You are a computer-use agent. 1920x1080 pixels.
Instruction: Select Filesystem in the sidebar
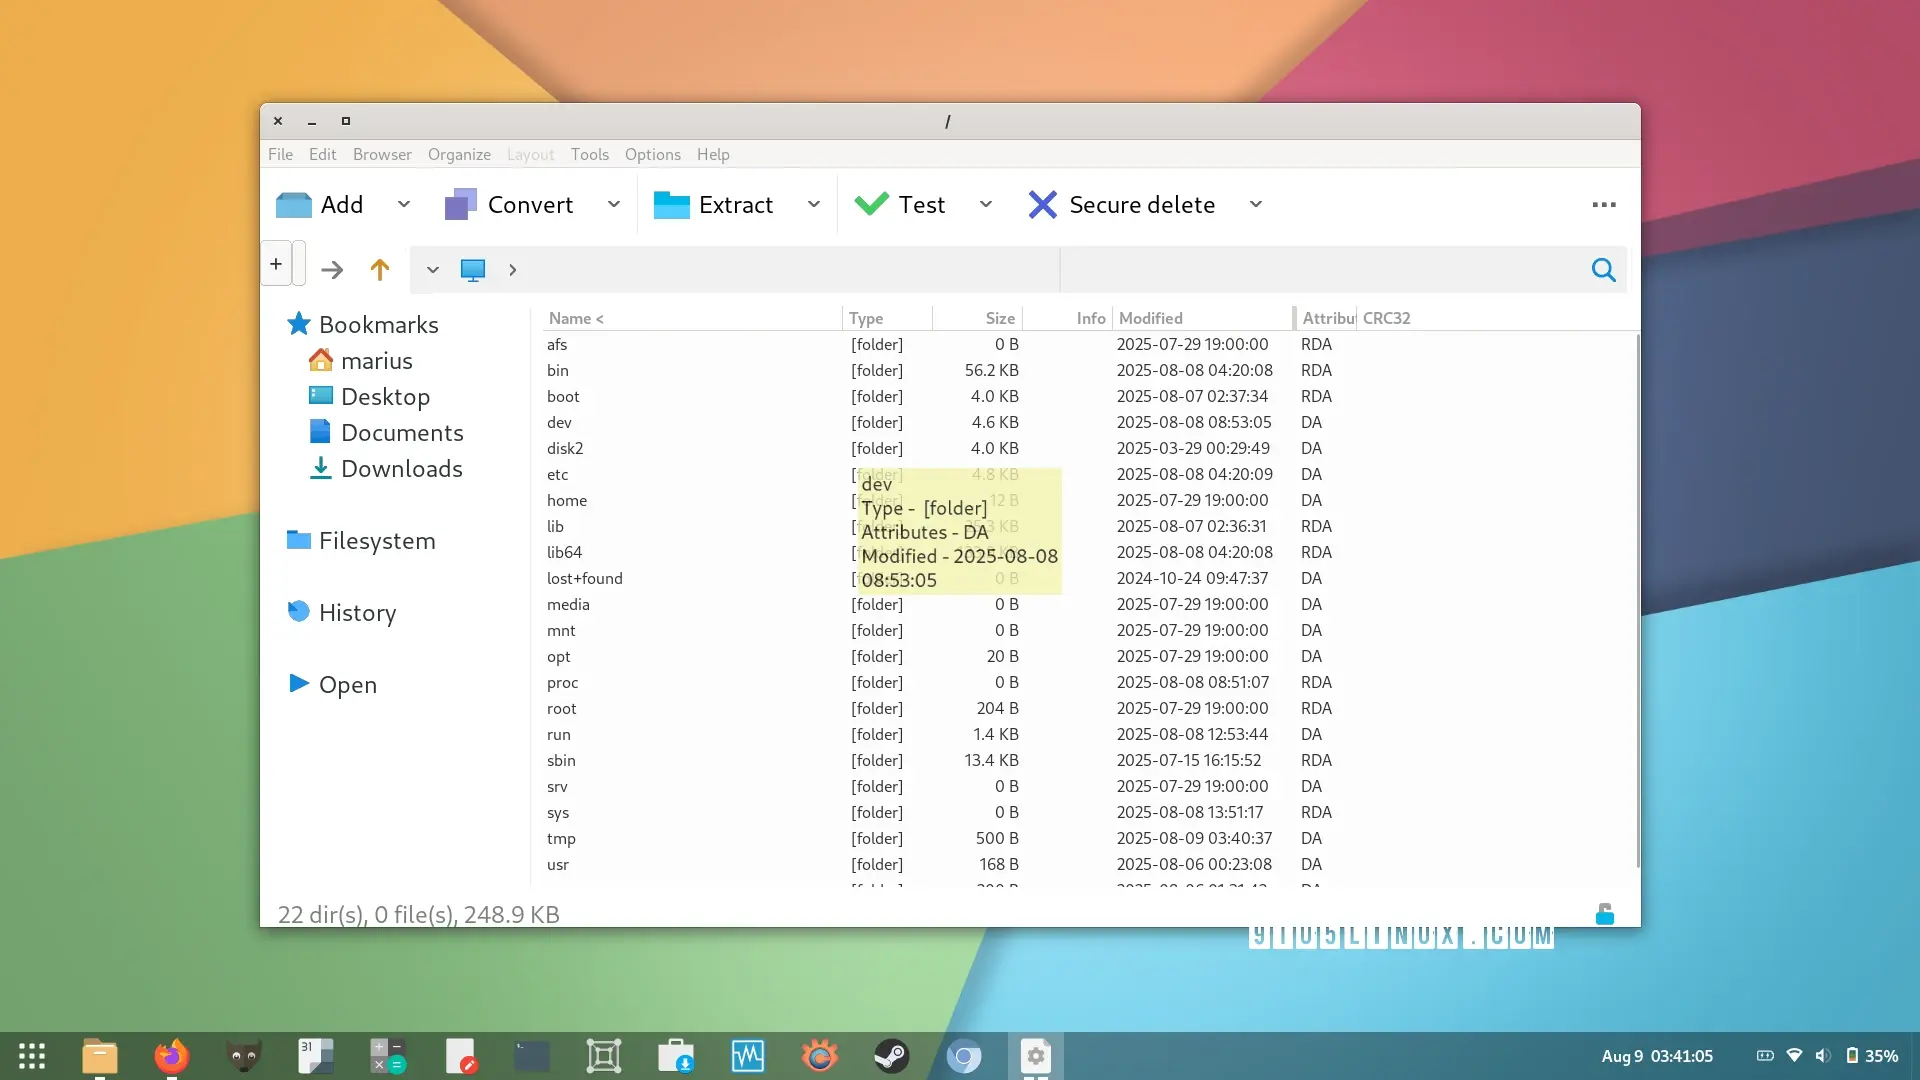point(376,541)
